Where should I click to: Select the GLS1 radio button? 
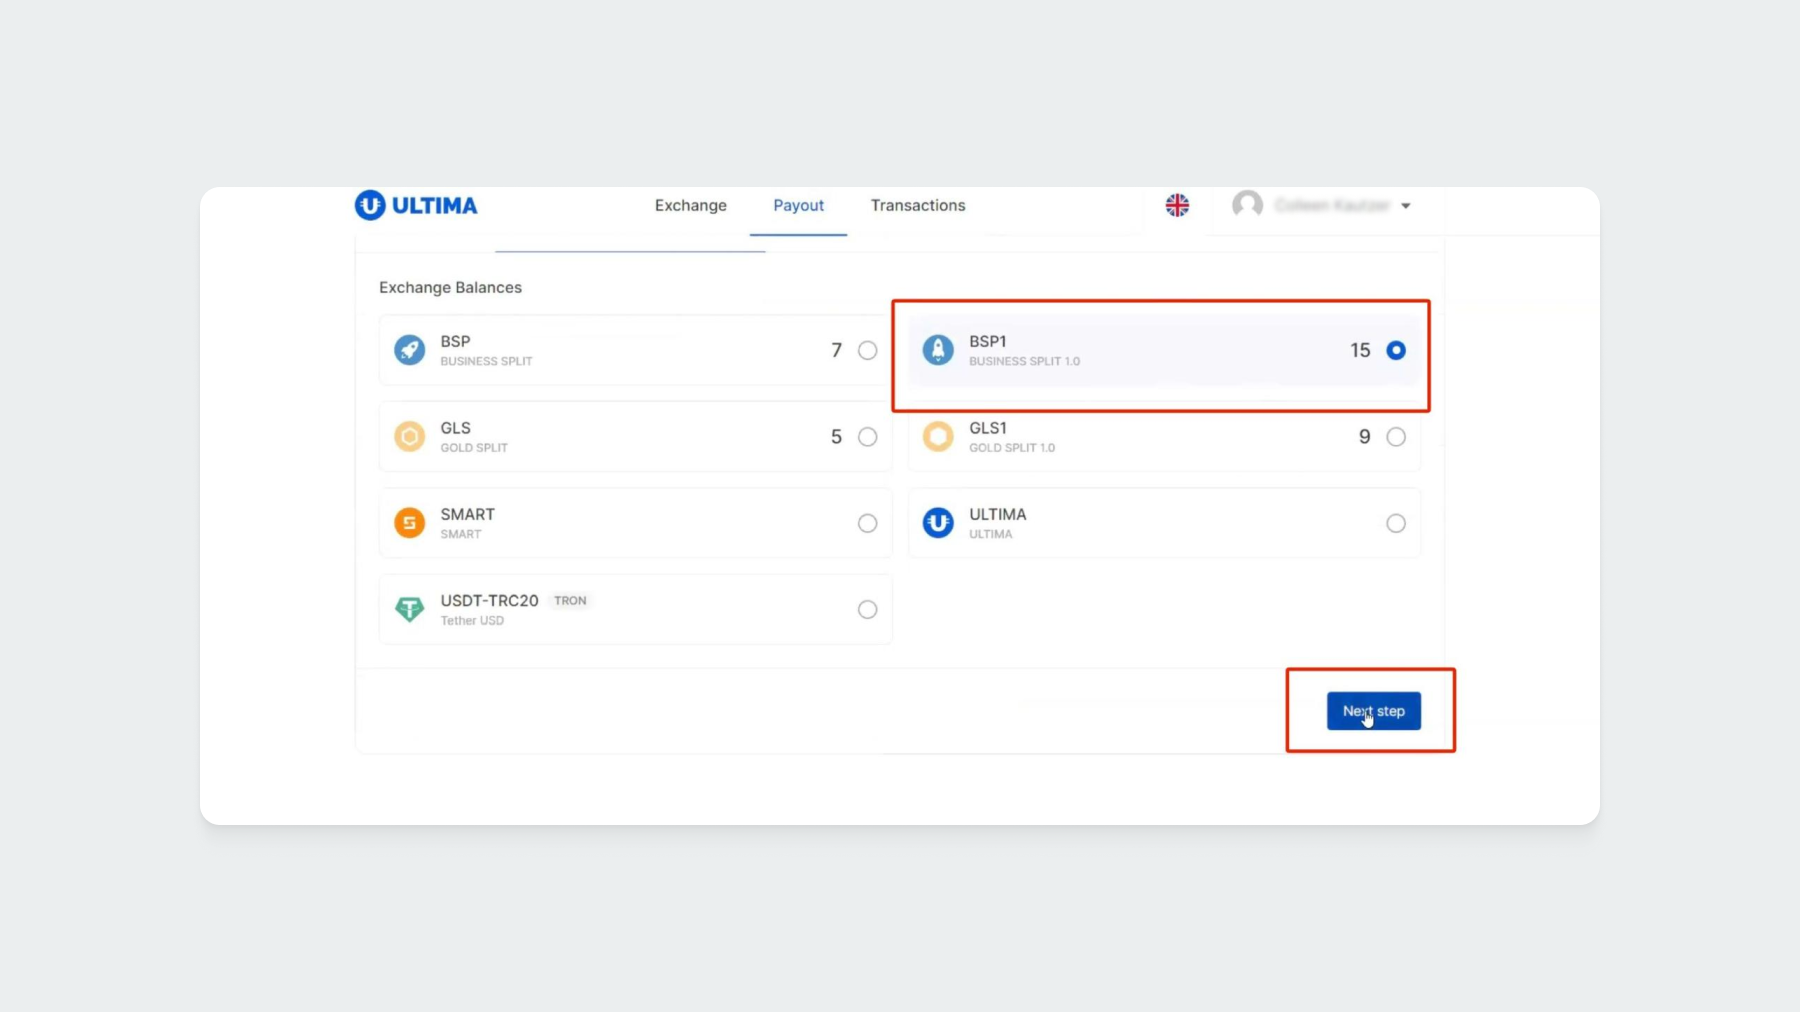1396,437
